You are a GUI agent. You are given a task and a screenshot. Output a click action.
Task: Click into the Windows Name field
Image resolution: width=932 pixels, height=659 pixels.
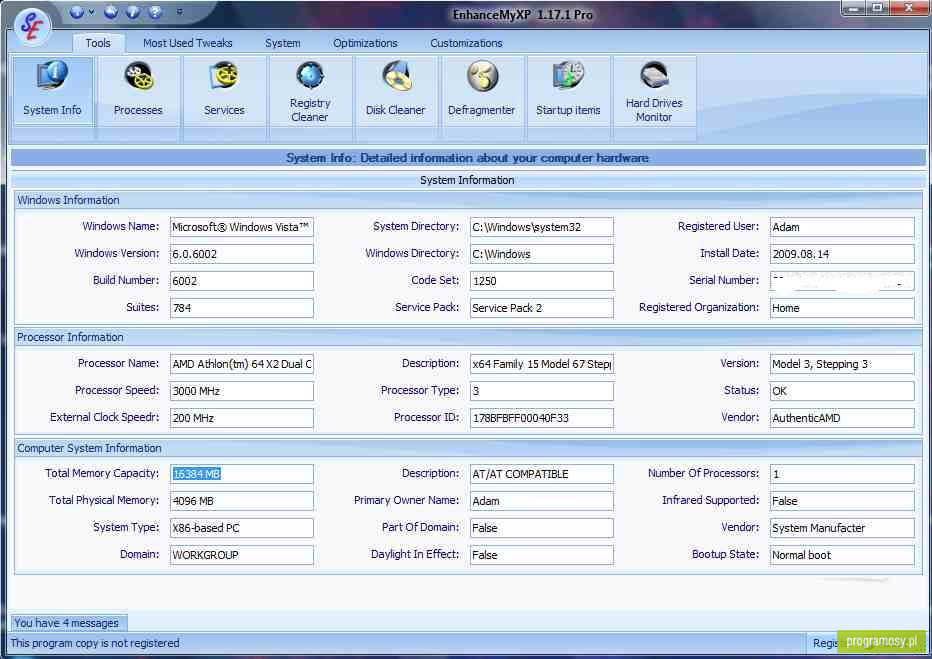(241, 227)
